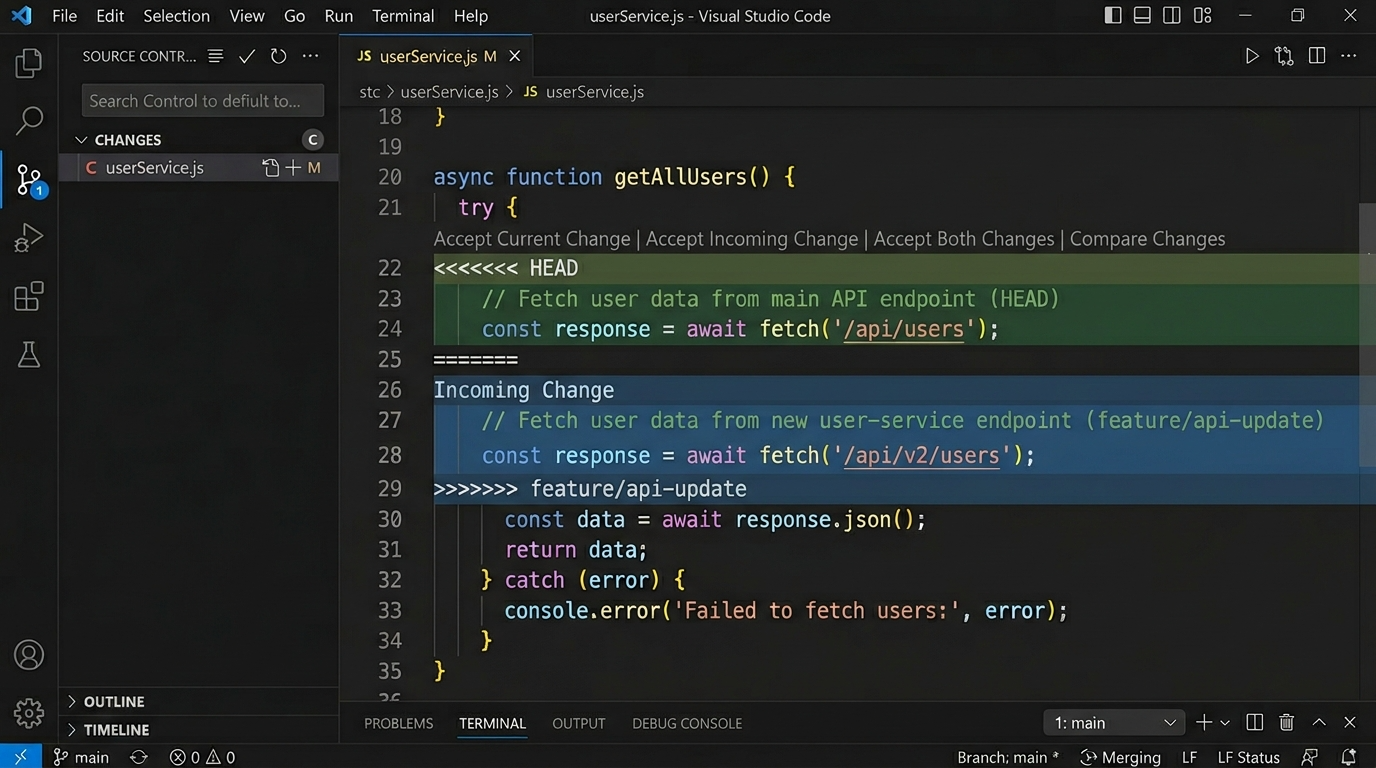Click the new terminal plus icon
This screenshot has width=1376, height=768.
tap(1204, 722)
